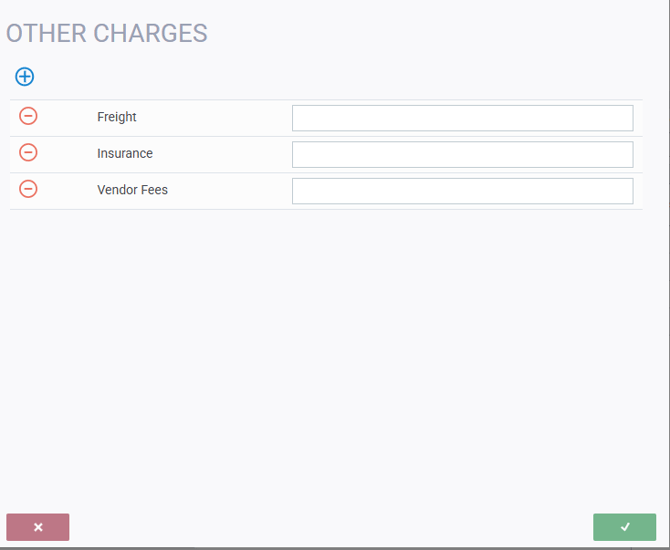Image resolution: width=670 pixels, height=550 pixels.
Task: Click the OTHER CHARGES heading
Action: pyautogui.click(x=107, y=33)
